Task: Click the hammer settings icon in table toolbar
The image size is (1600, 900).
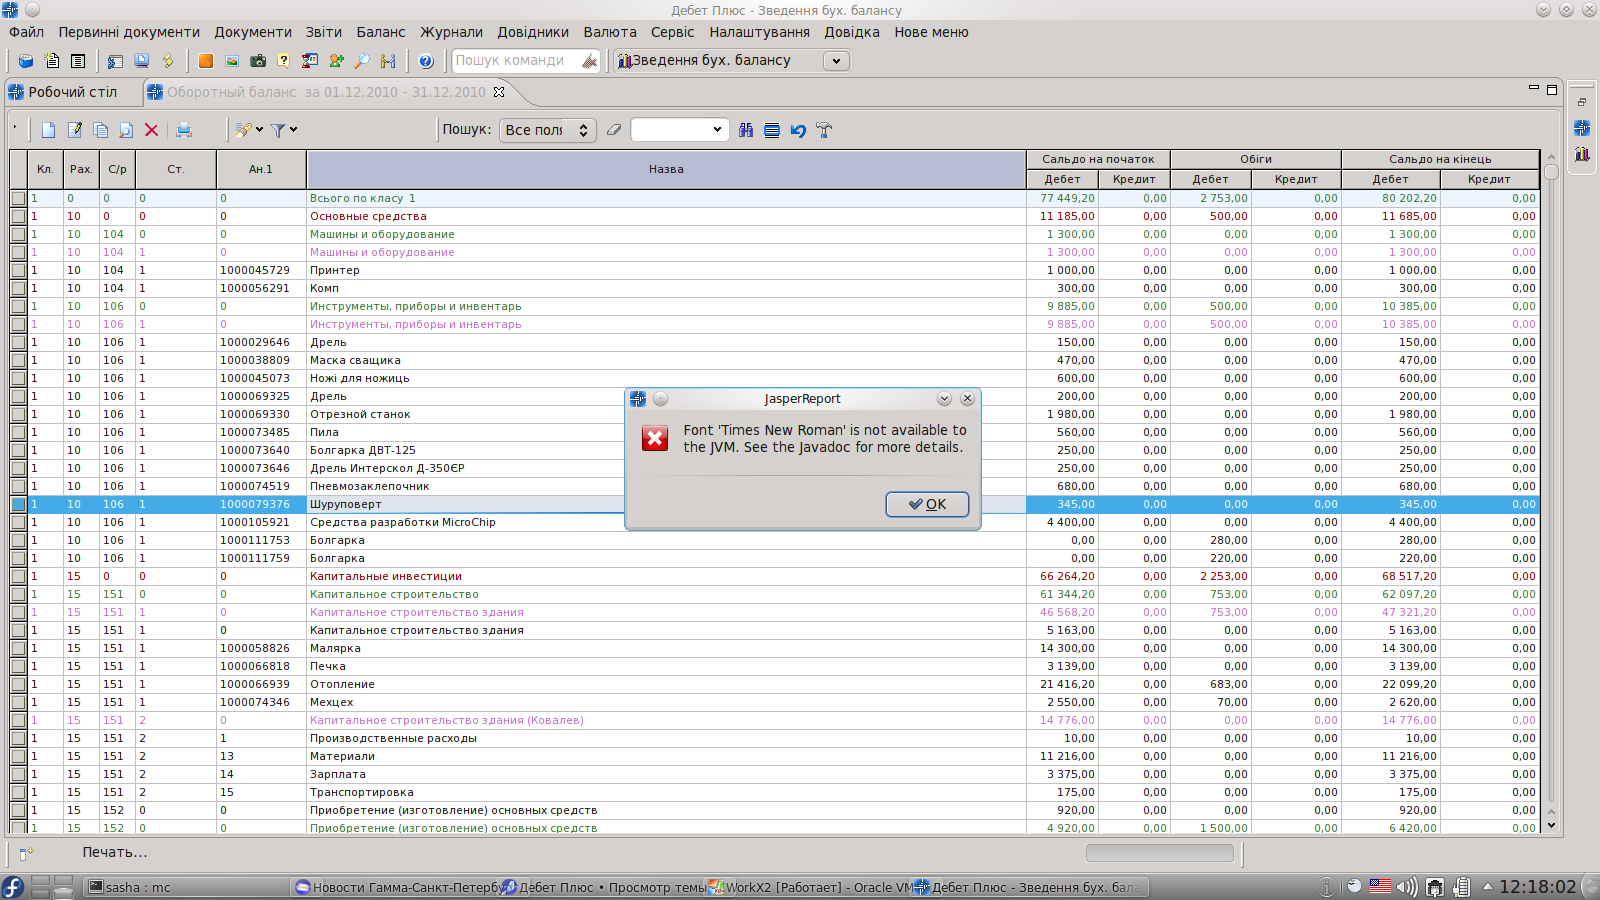Action: click(x=824, y=130)
